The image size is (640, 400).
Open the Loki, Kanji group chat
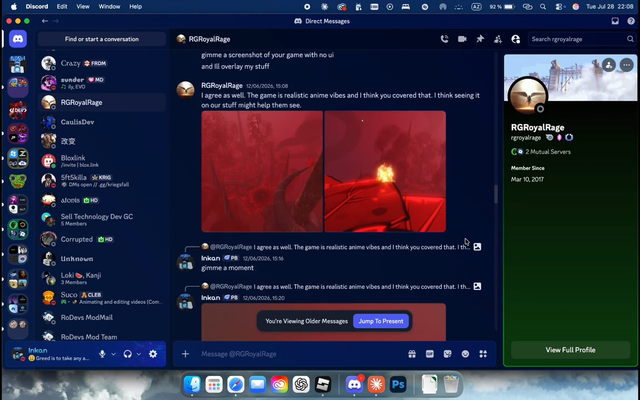pos(102,278)
